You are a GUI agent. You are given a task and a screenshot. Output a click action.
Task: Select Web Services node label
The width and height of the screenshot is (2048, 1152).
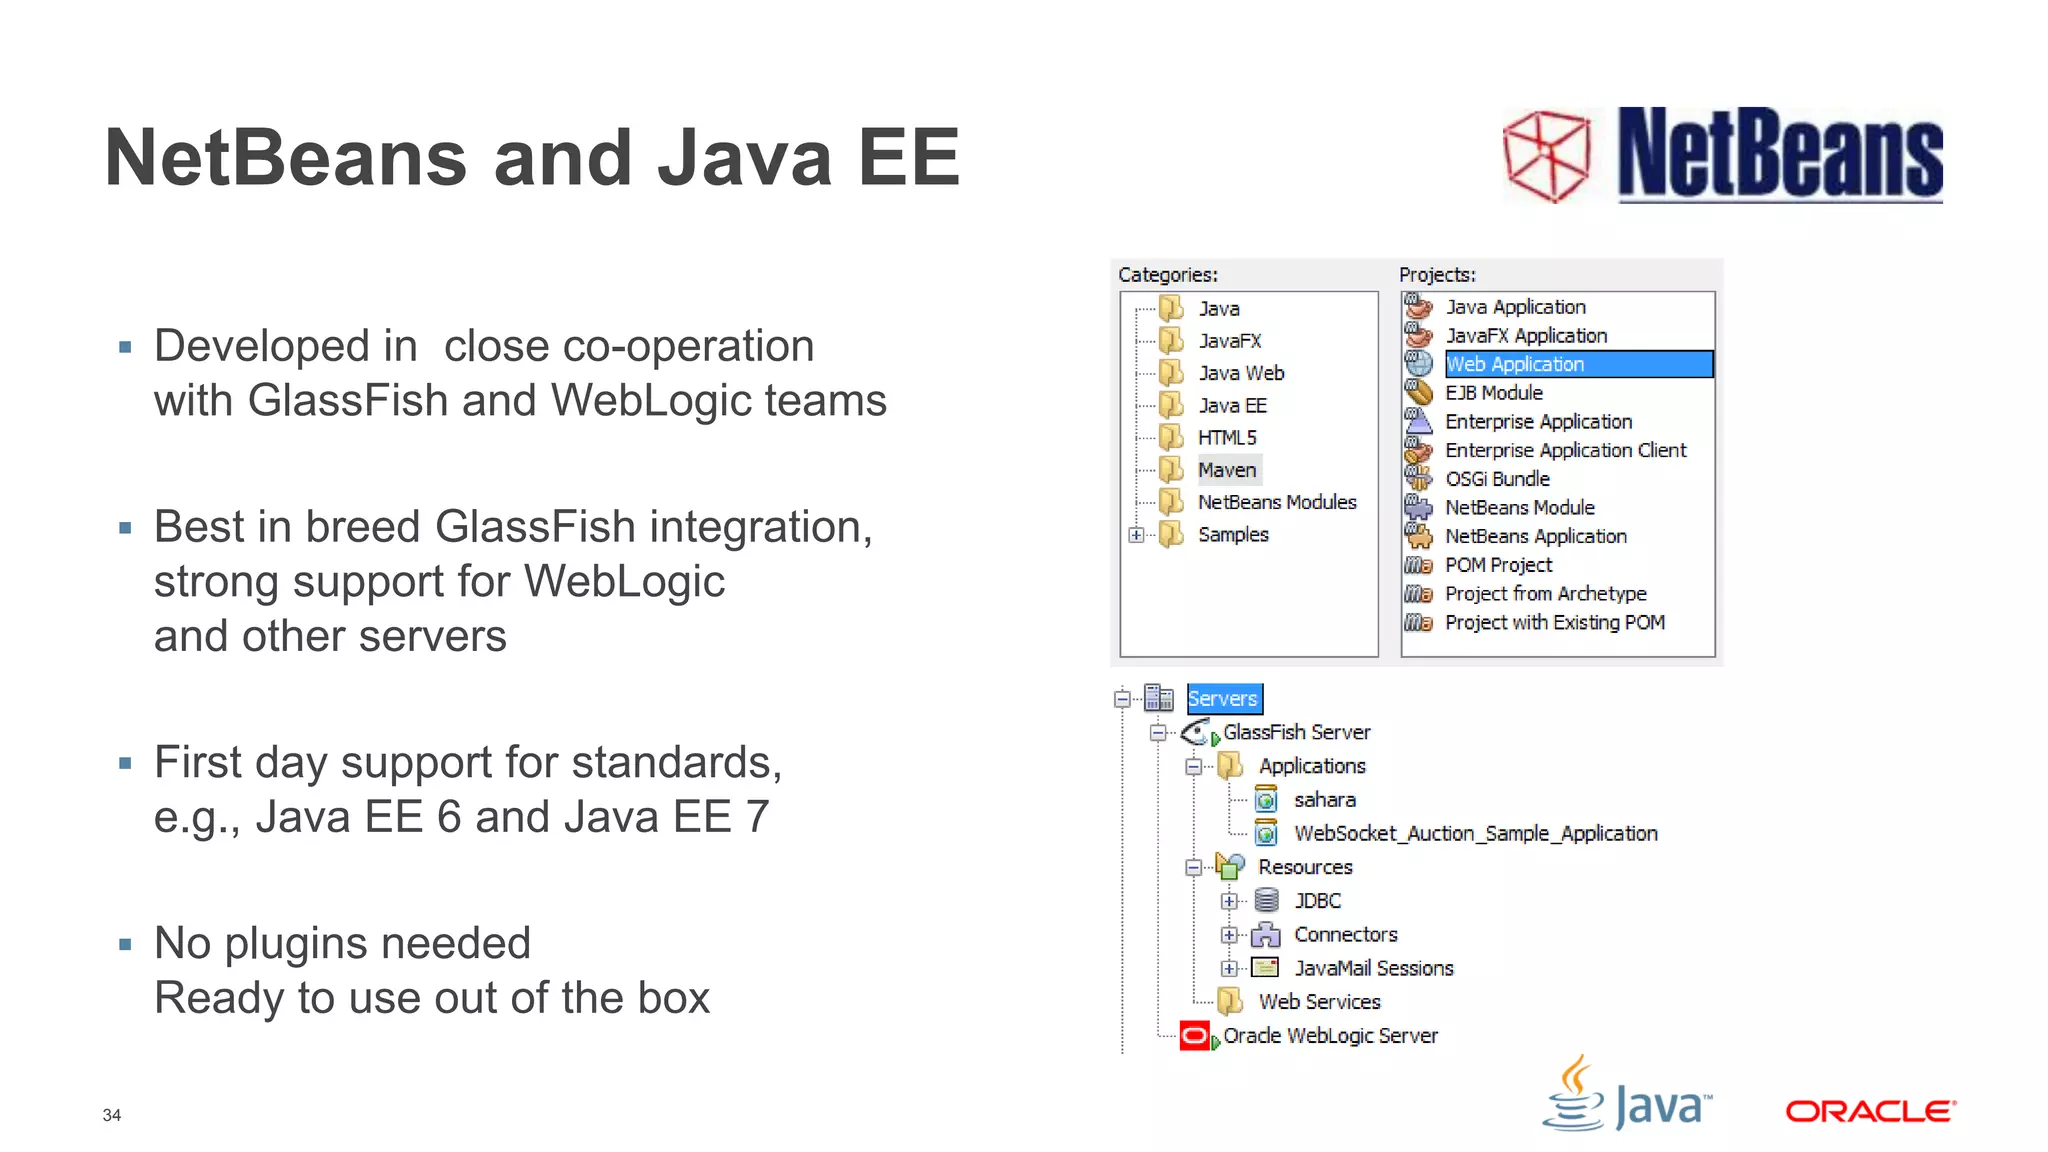(1320, 1001)
